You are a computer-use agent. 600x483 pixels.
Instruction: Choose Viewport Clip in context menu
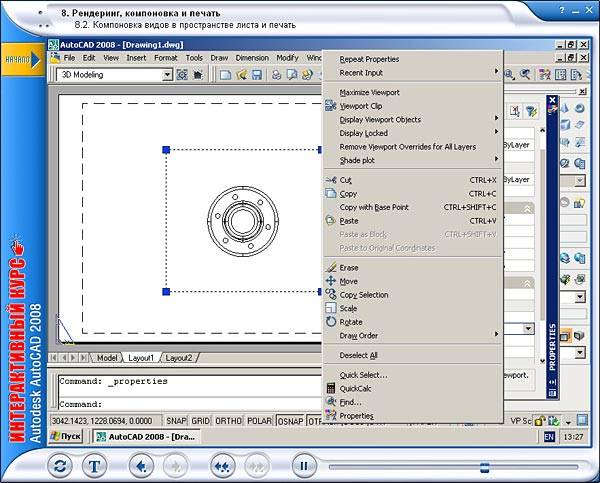click(x=412, y=106)
